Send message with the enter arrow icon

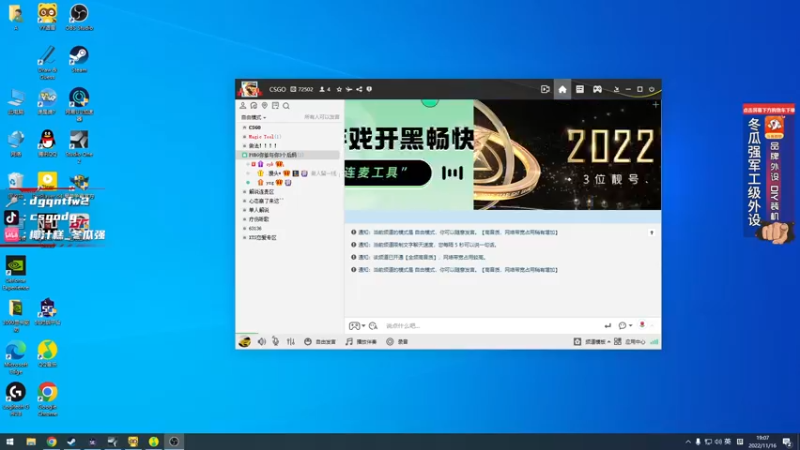(x=607, y=326)
